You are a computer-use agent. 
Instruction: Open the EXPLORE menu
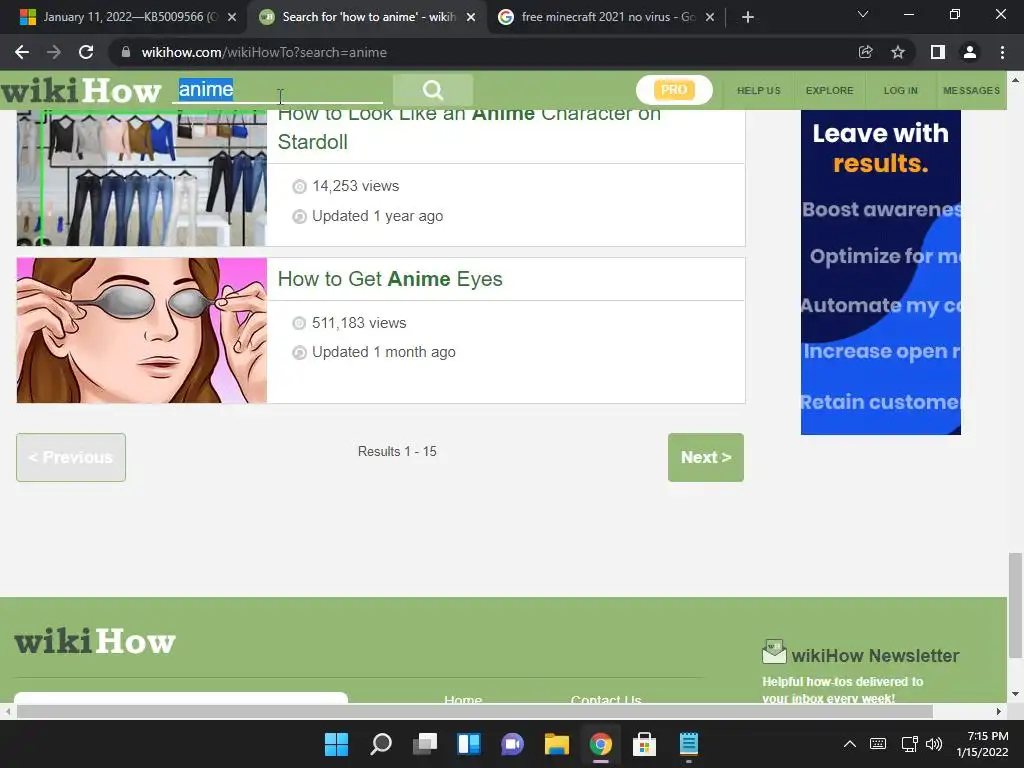pyautogui.click(x=829, y=90)
